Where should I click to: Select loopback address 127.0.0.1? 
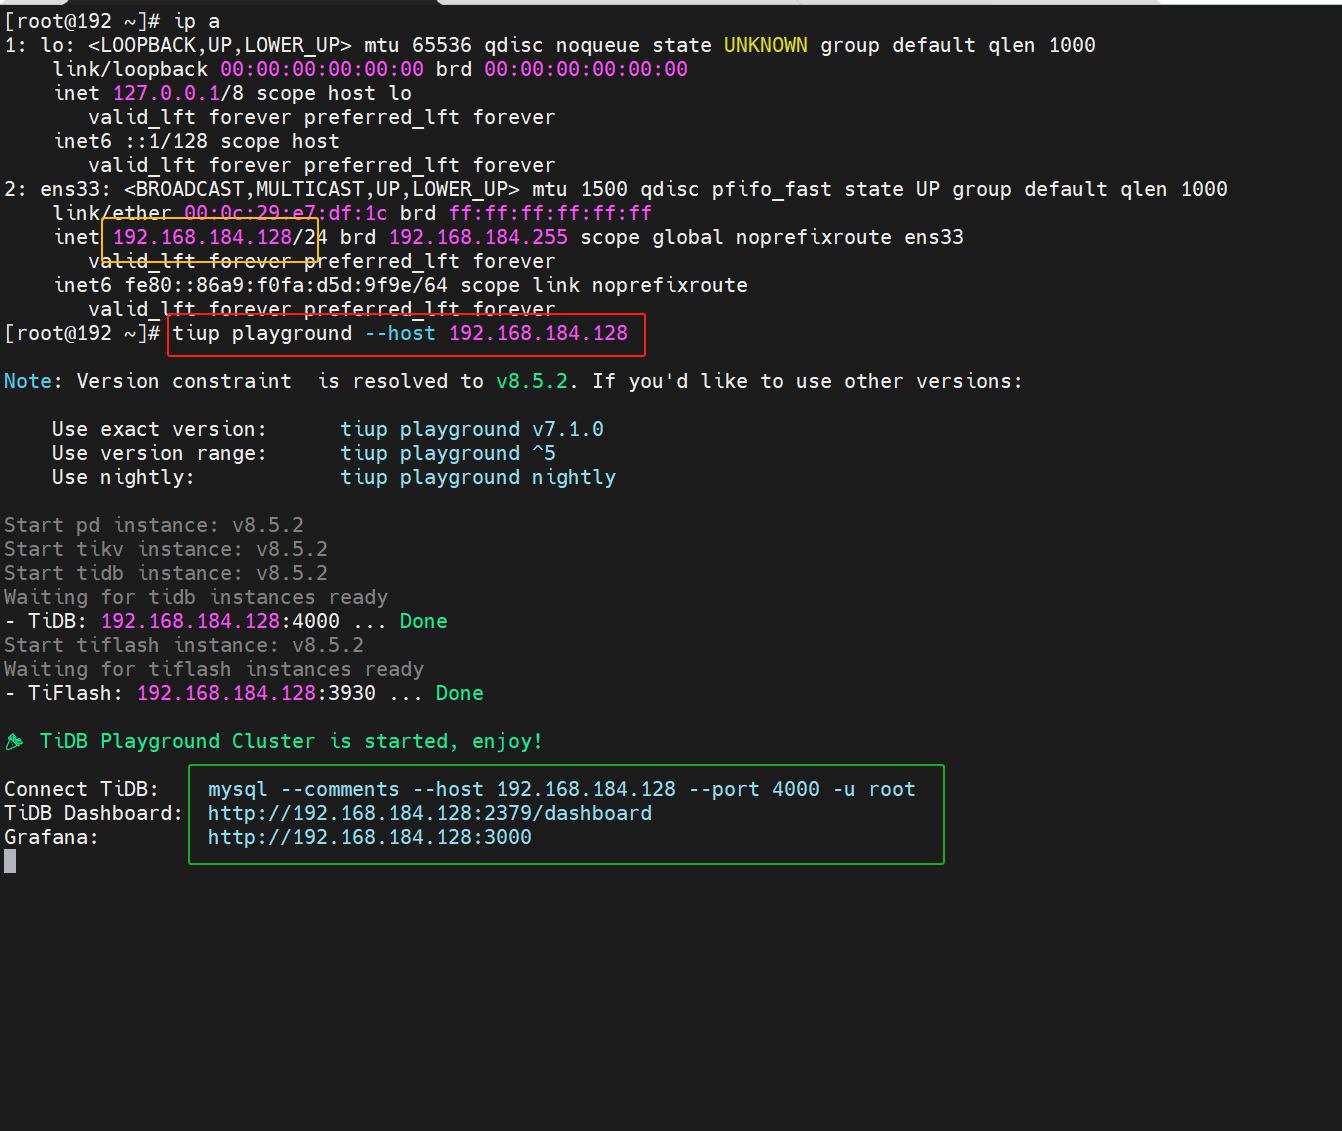tap(166, 93)
